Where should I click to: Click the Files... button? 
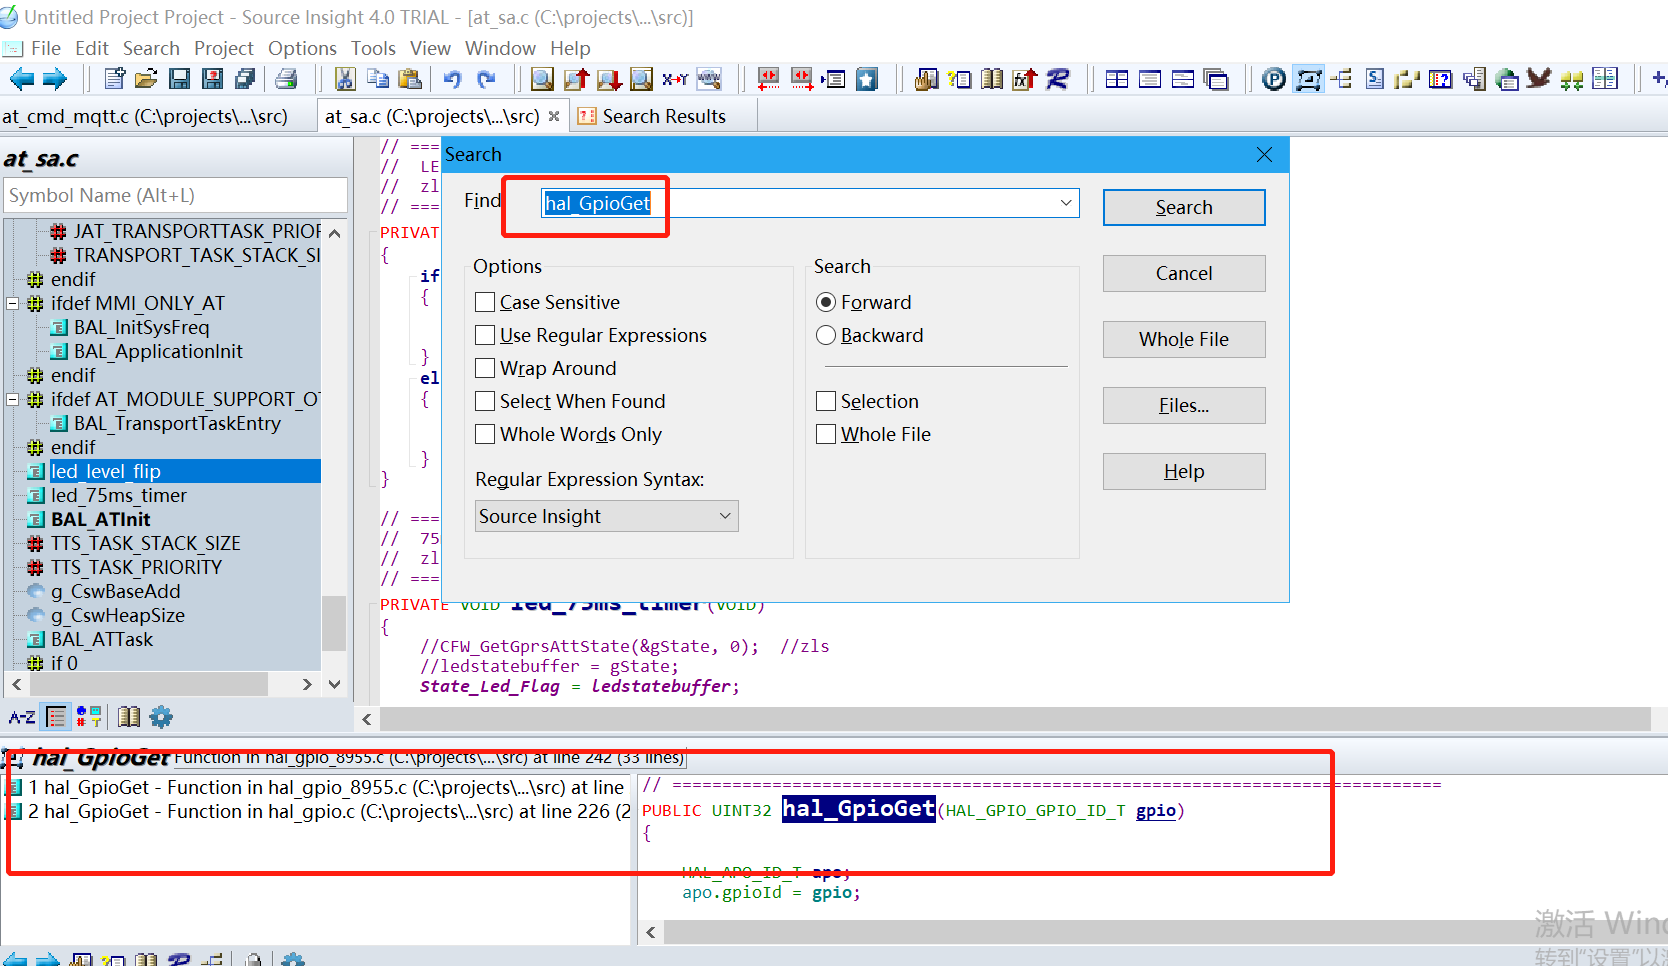point(1183,405)
